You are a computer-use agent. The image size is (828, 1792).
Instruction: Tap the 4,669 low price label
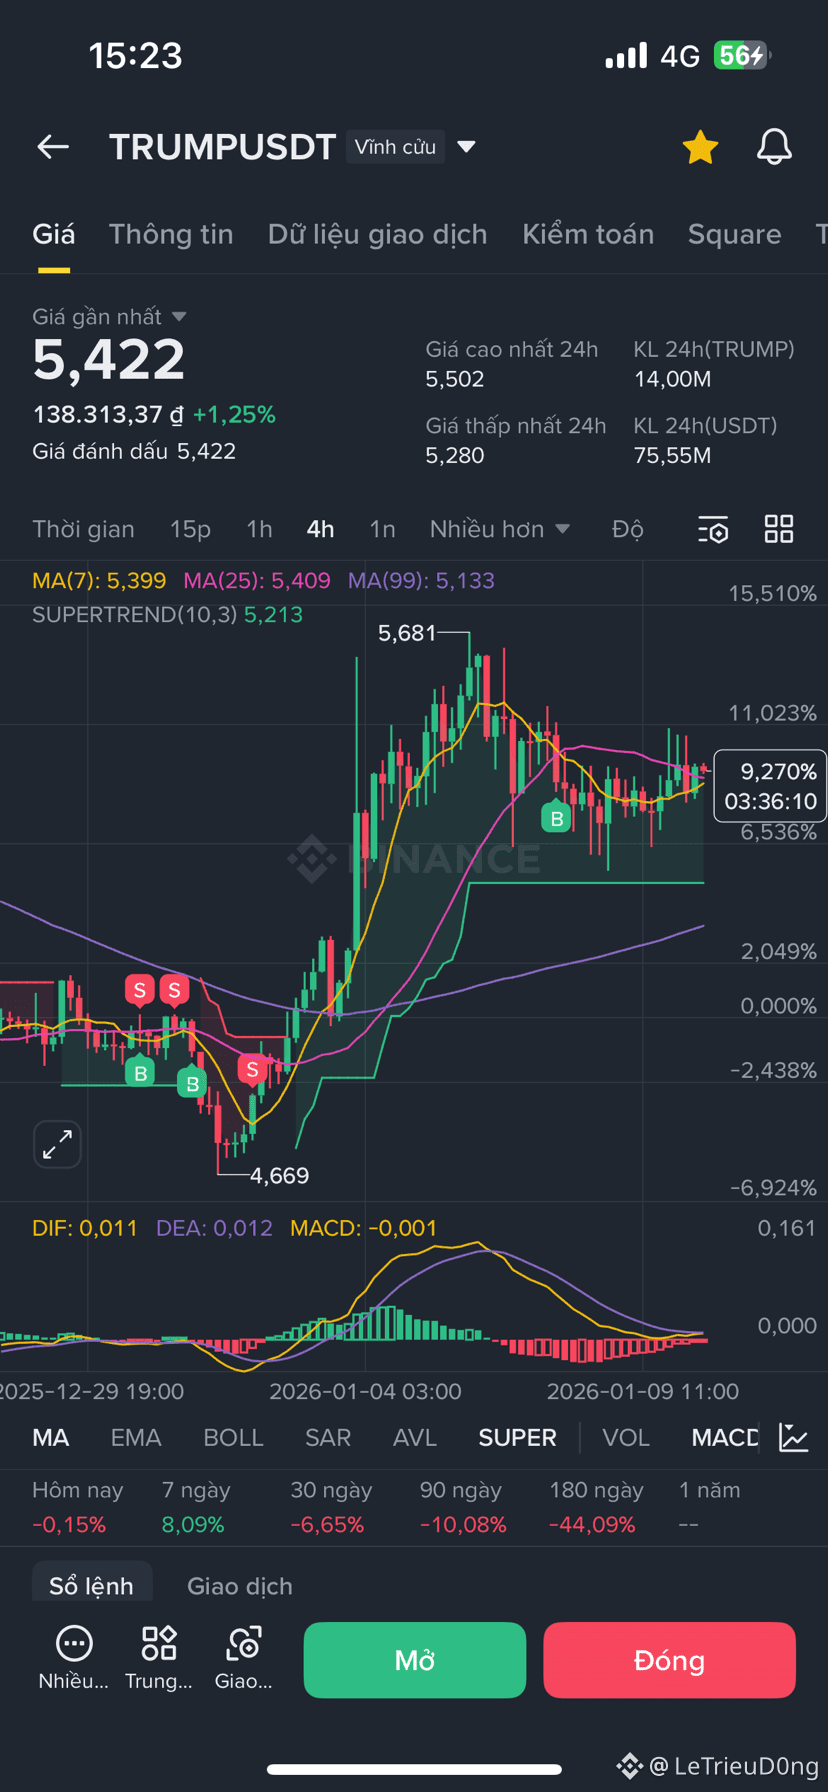(279, 1176)
